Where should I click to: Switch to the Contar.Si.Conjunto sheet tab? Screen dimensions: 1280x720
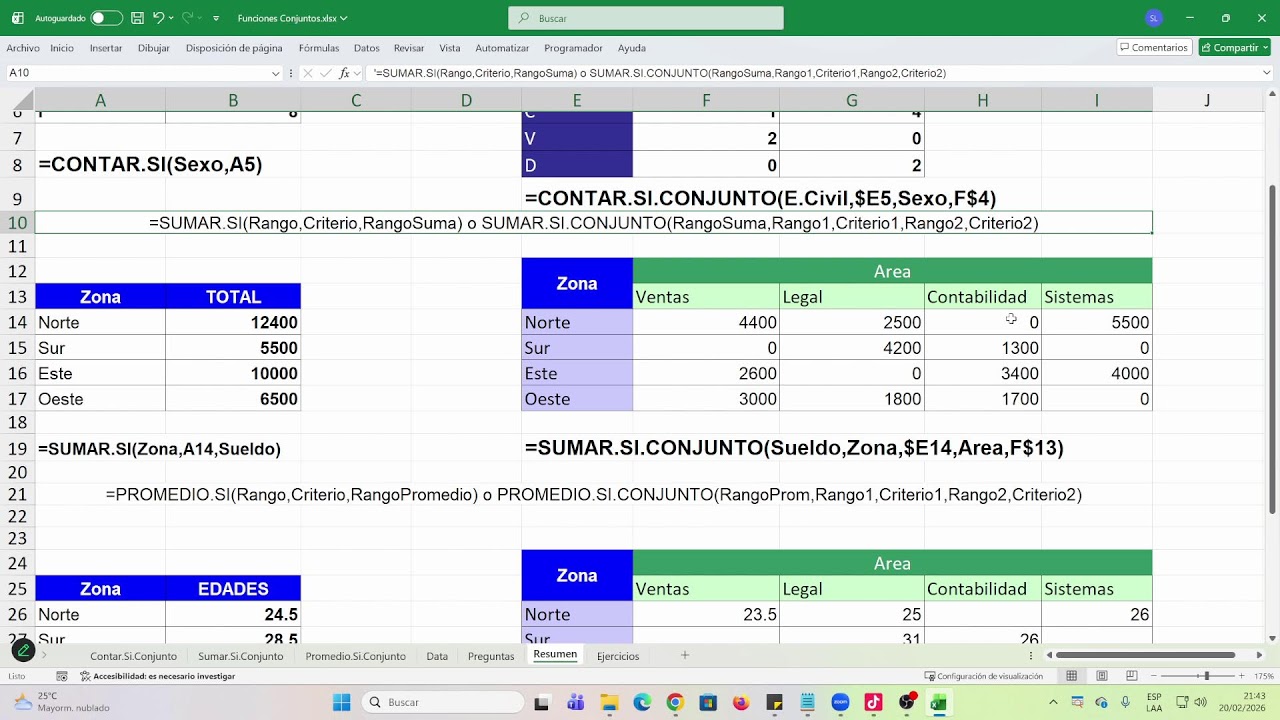[133, 656]
